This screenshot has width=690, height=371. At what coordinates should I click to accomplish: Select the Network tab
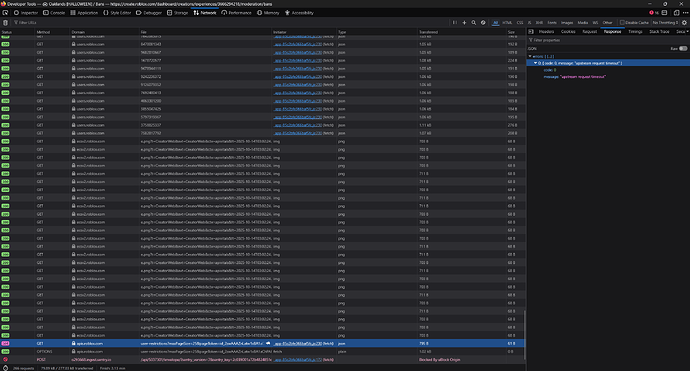click(x=205, y=13)
